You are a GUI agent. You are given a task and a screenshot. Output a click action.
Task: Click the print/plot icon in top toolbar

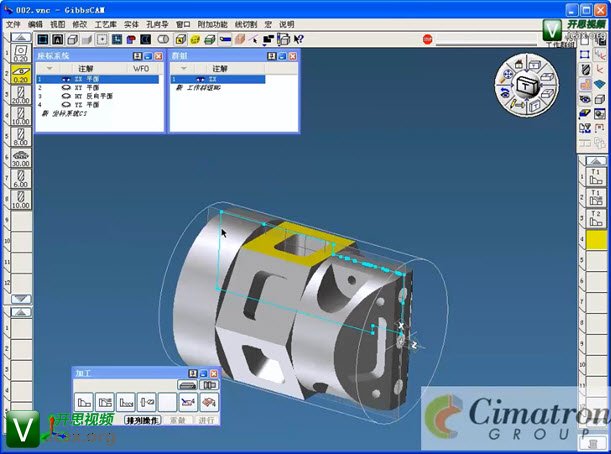tap(284, 39)
